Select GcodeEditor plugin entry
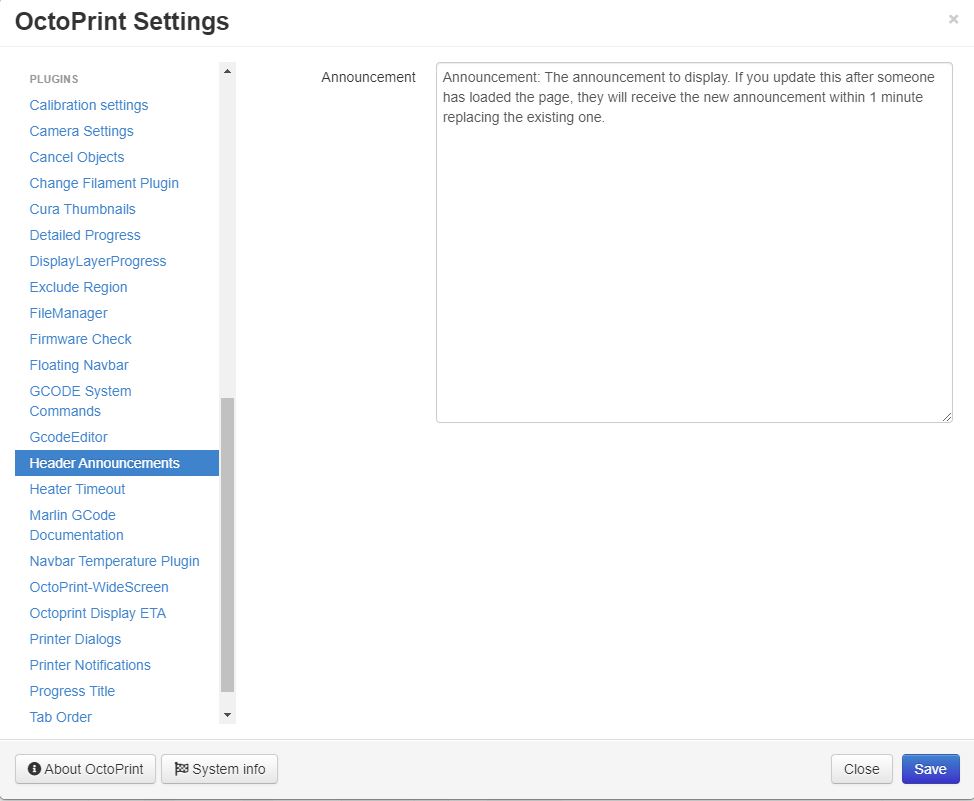 (68, 437)
